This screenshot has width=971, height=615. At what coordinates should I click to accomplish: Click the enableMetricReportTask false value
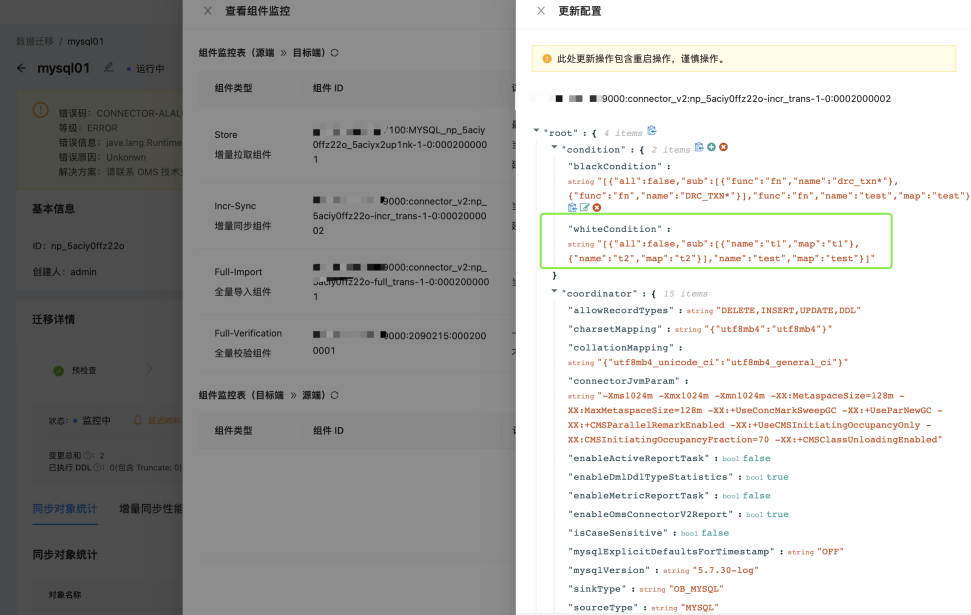pos(757,495)
